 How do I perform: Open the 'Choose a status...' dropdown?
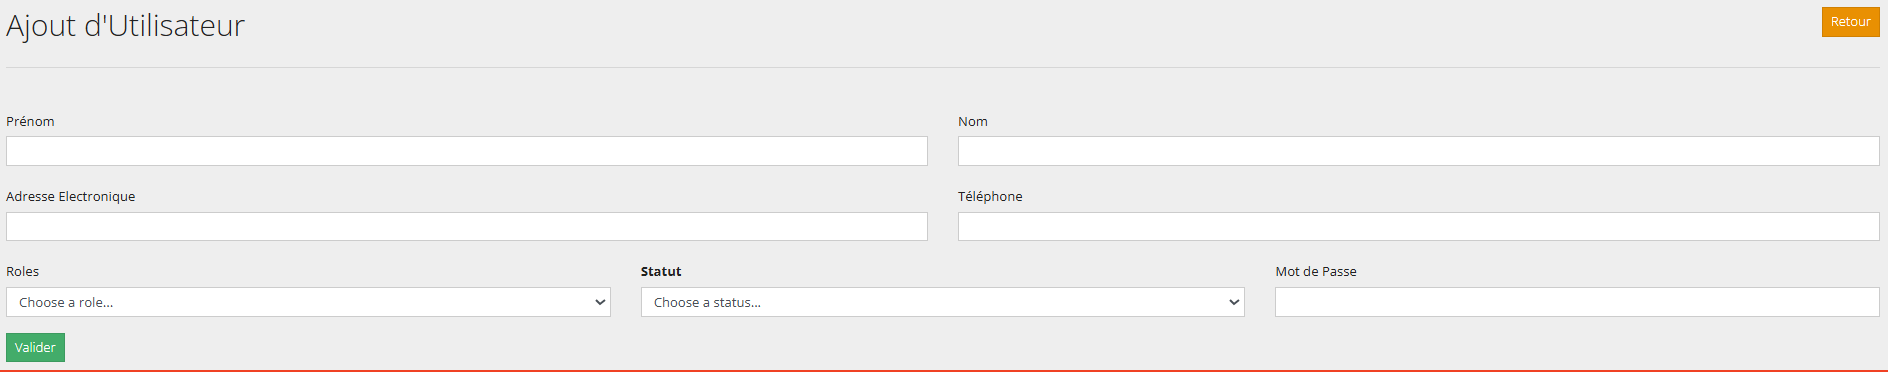(x=943, y=302)
